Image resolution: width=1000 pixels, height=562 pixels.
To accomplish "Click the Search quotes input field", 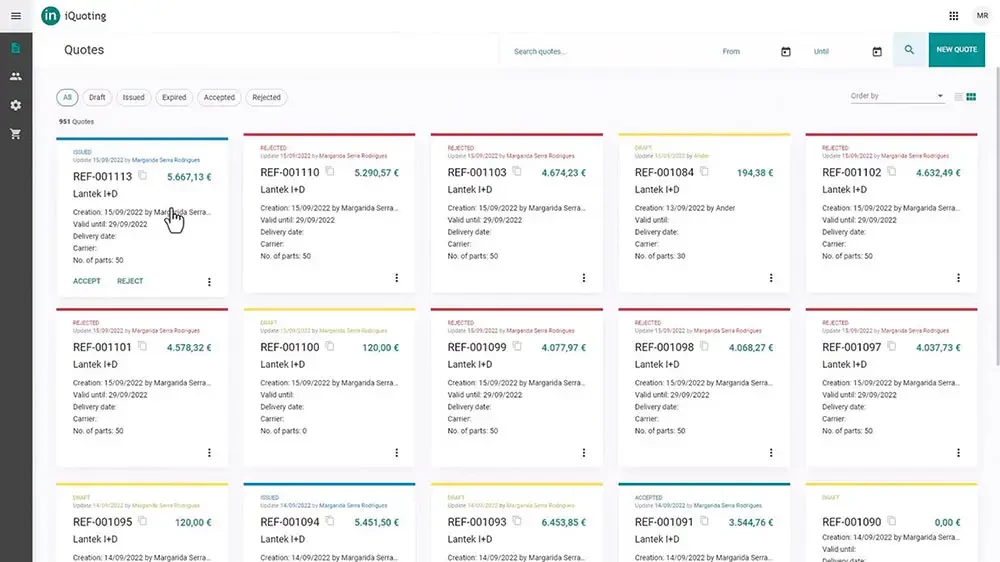I will click(x=609, y=52).
